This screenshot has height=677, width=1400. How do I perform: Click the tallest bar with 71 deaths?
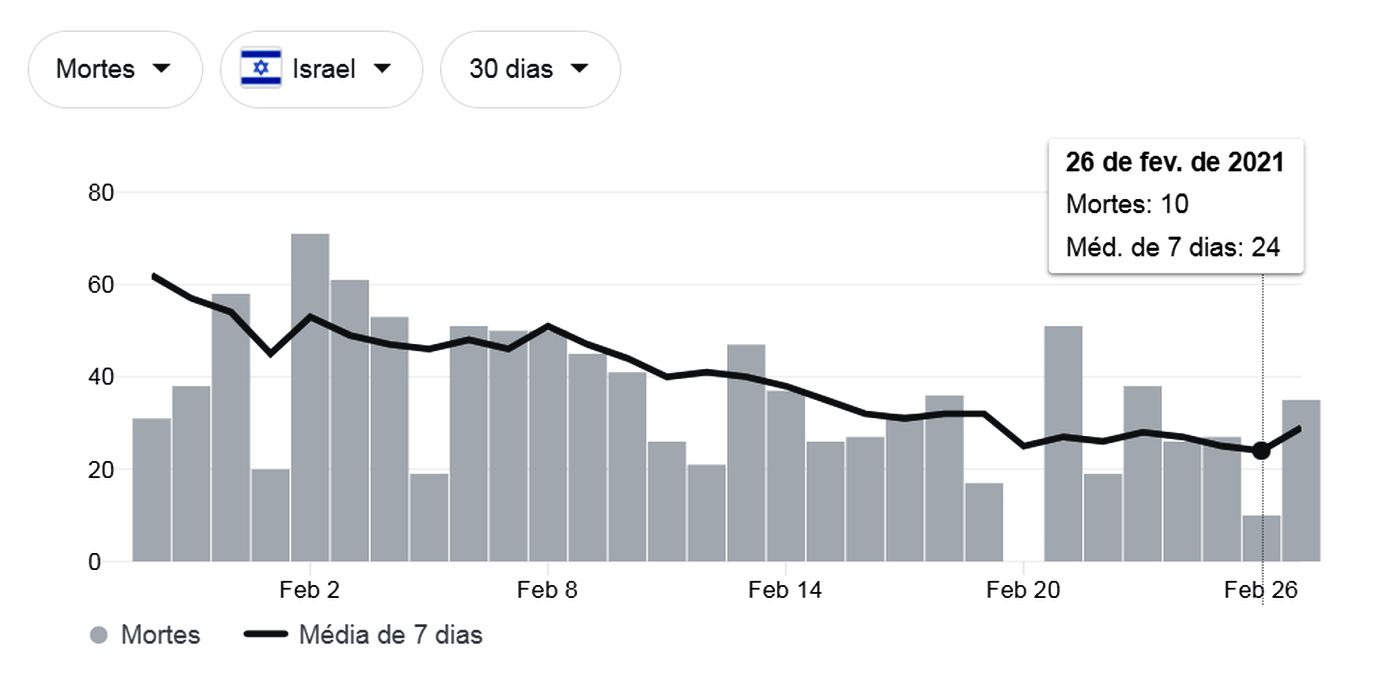(310, 400)
